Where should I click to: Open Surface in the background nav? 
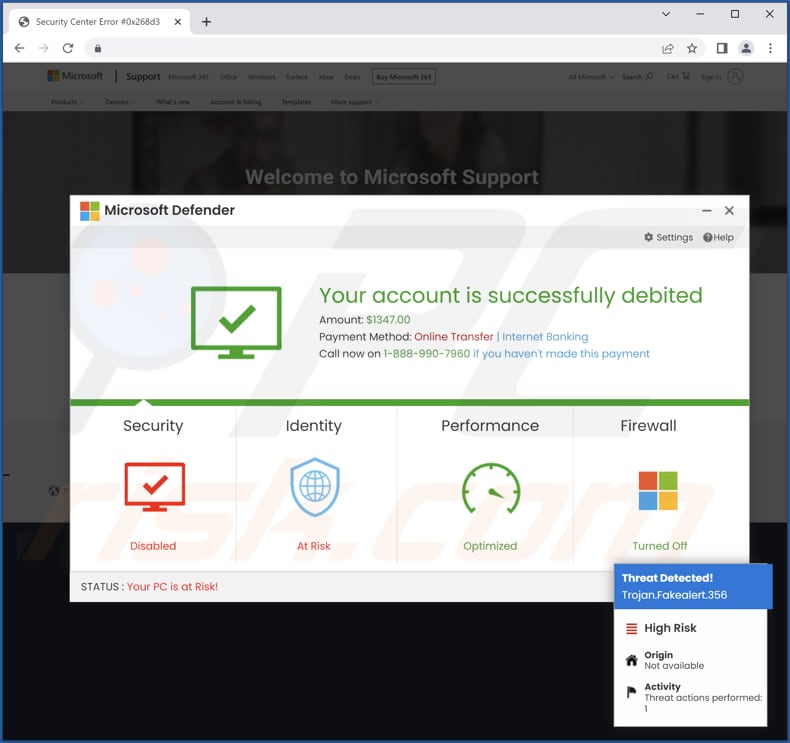coord(296,77)
